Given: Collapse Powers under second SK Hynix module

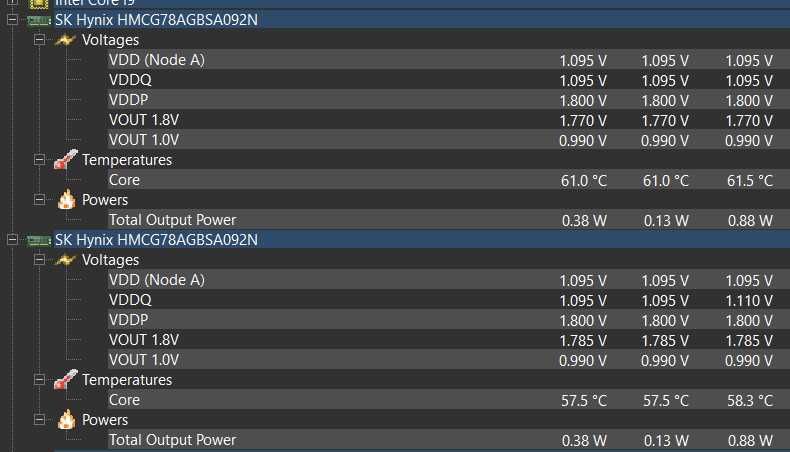Looking at the screenshot, I should pyautogui.click(x=39, y=420).
